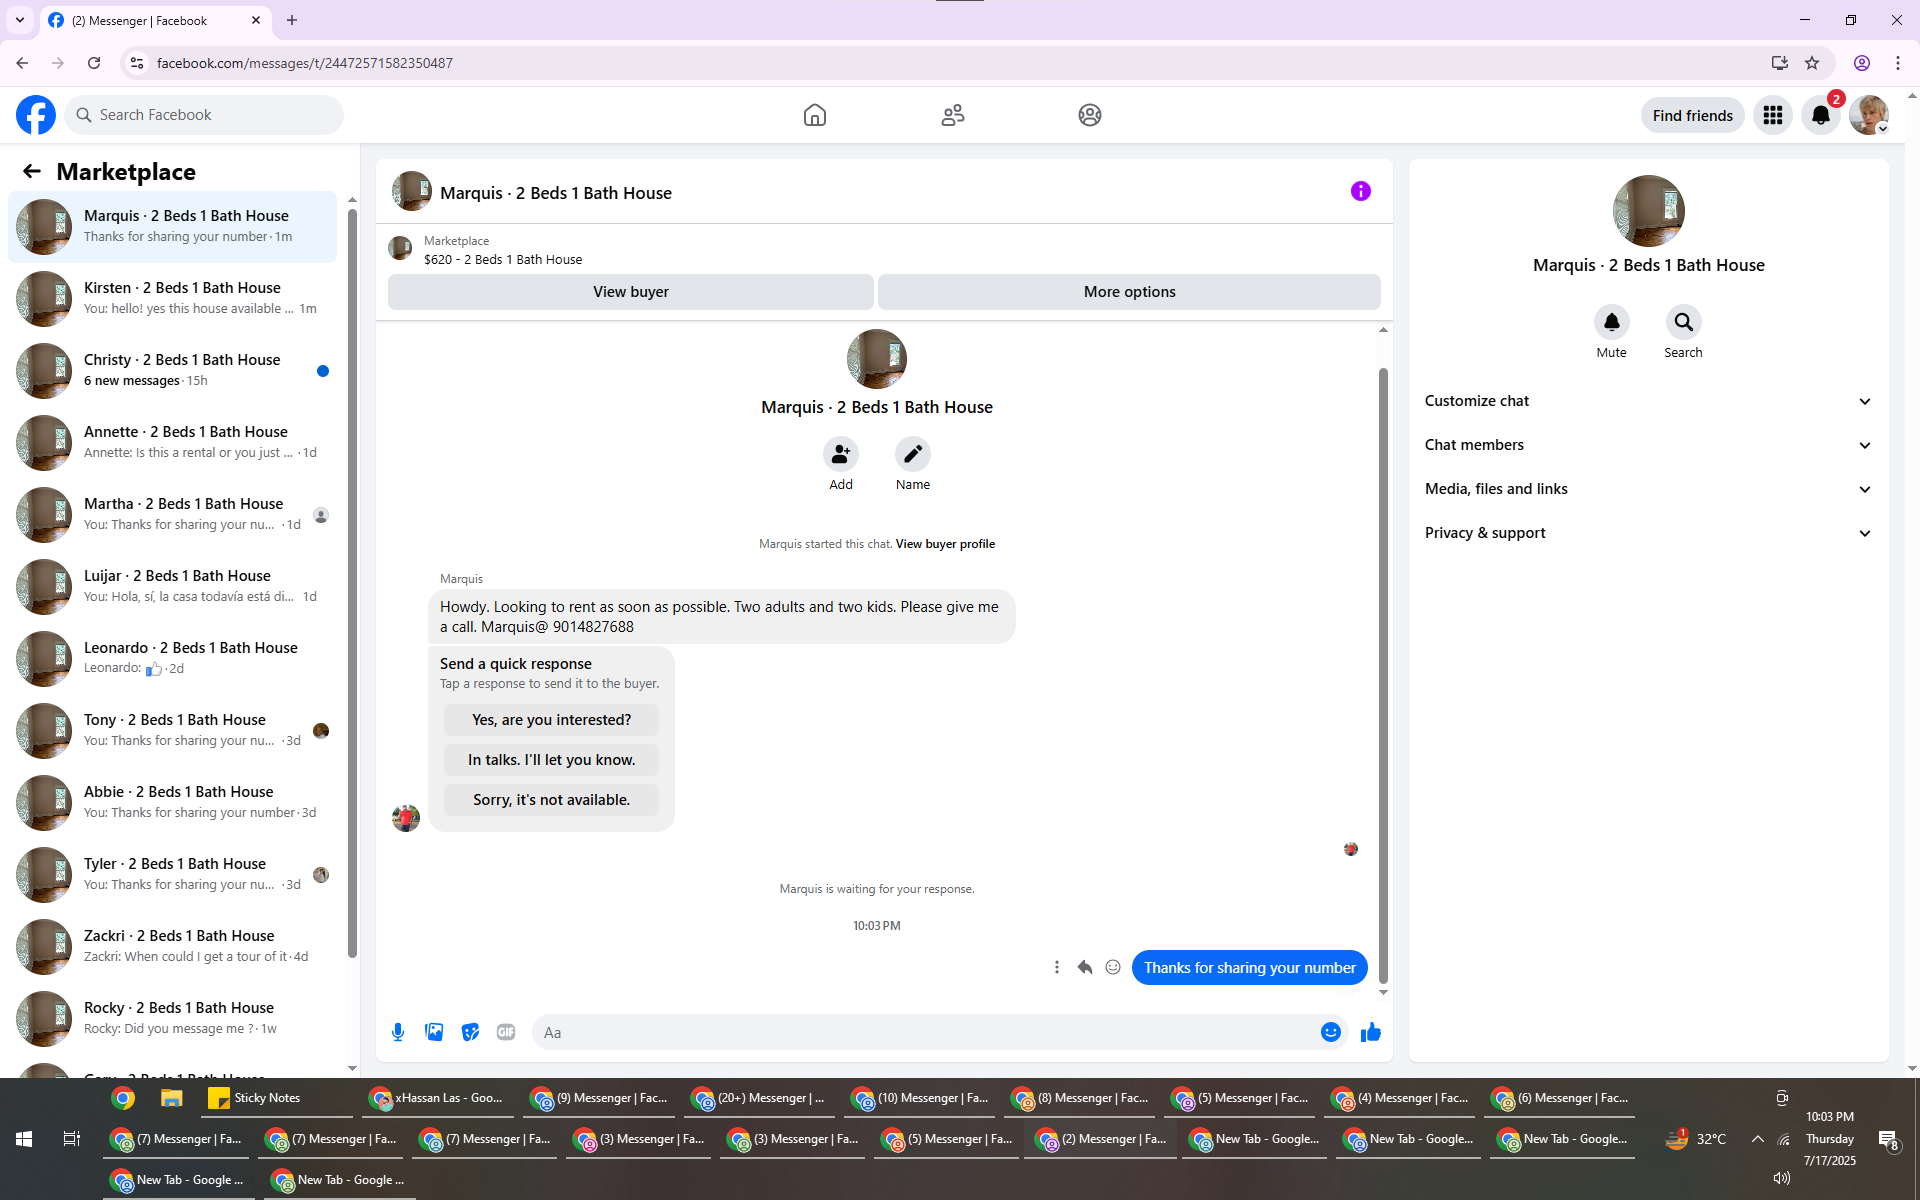The height and width of the screenshot is (1200, 1920).
Task: Open Tony conversation in chat list
Action: 172,731
